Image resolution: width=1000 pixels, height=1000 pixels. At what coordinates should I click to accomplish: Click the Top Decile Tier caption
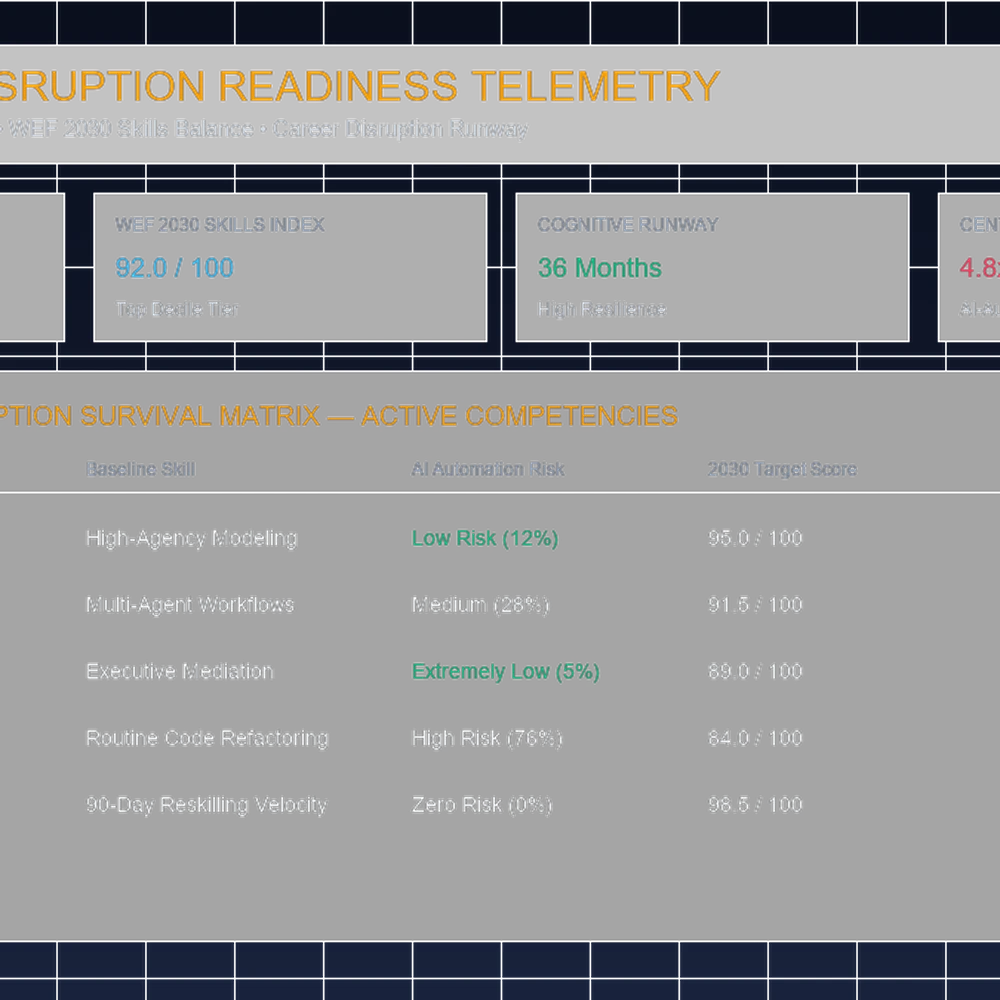click(x=177, y=309)
